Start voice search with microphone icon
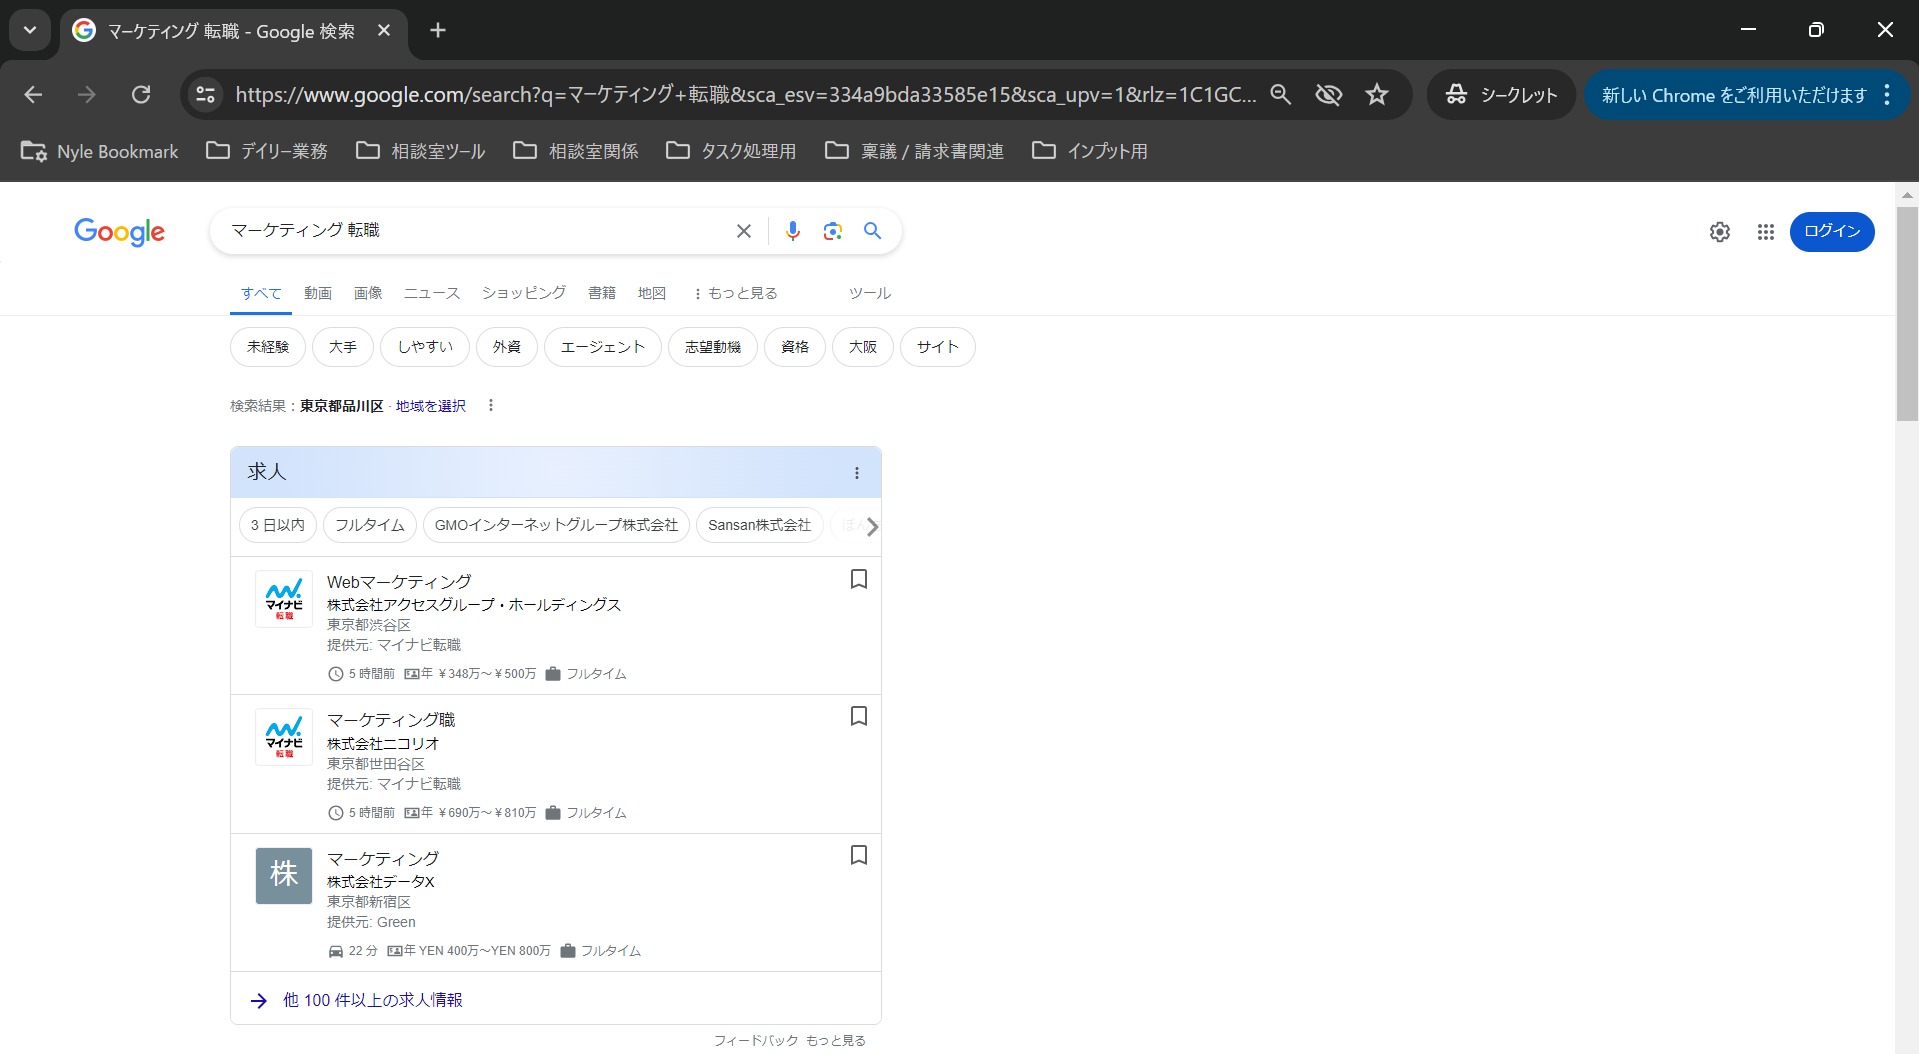The height and width of the screenshot is (1054, 1919). (793, 231)
